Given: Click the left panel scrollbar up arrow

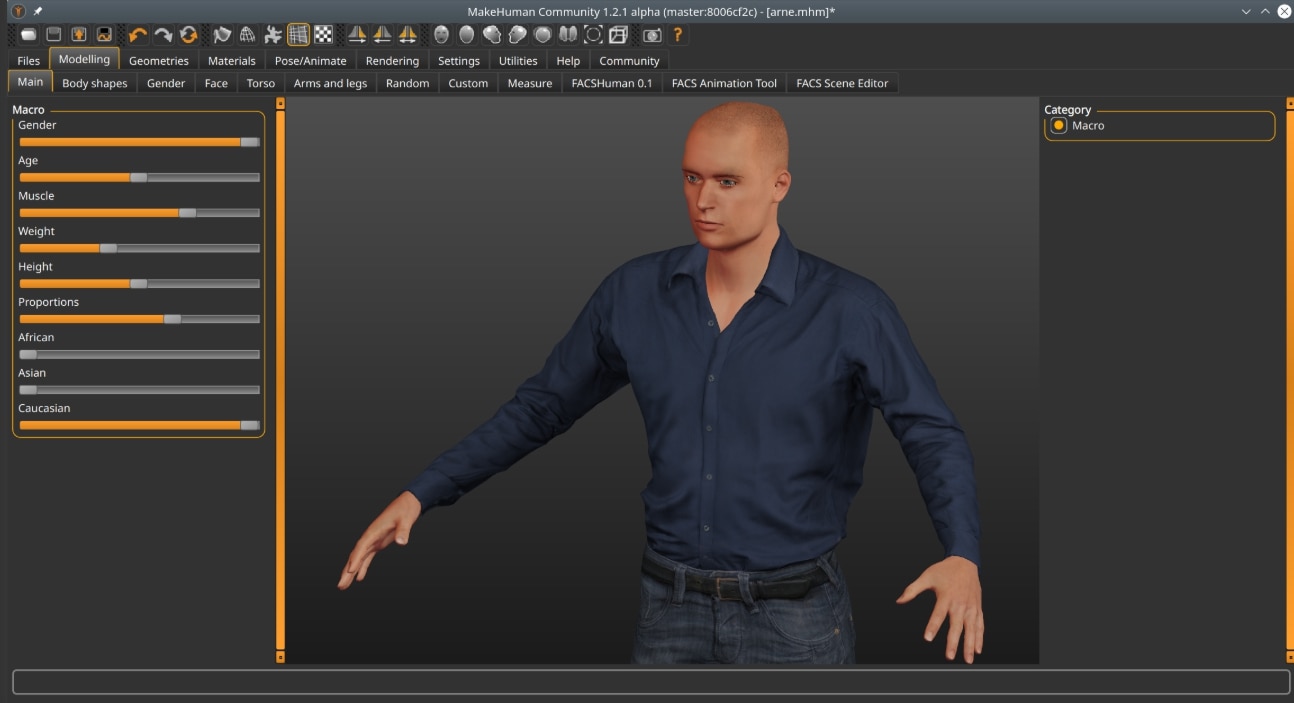Looking at the screenshot, I should [280, 102].
